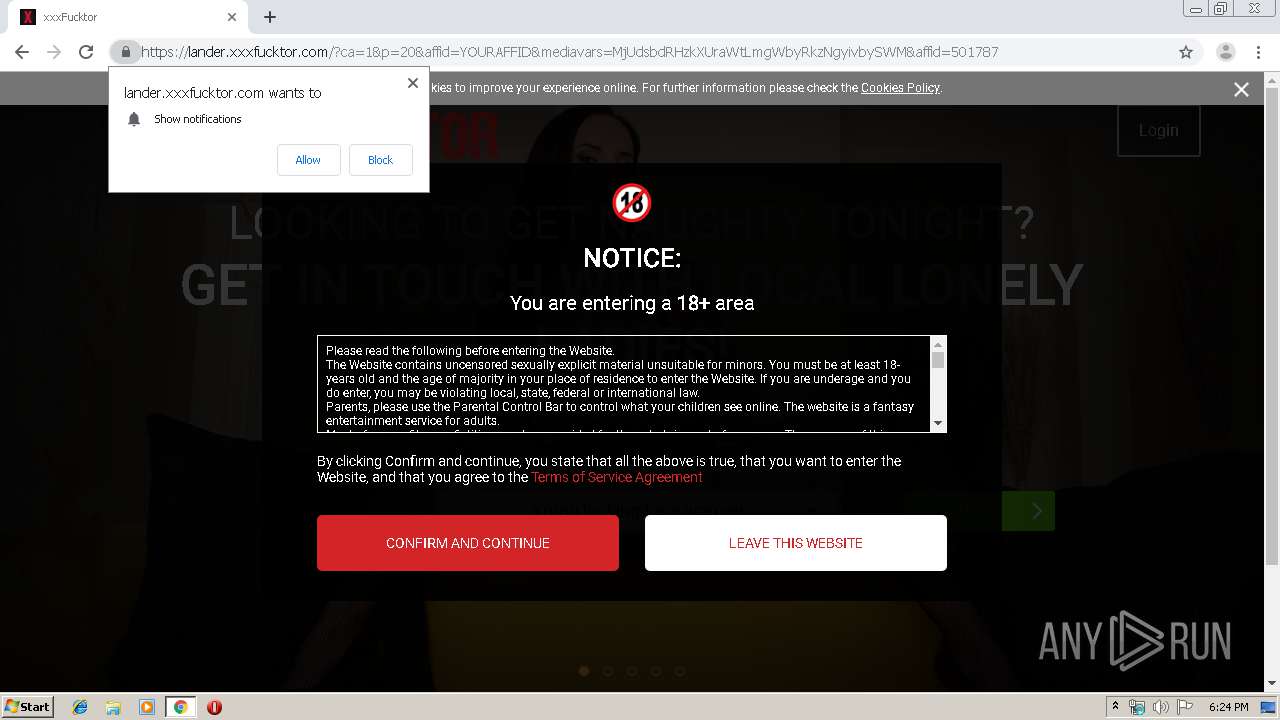Reload the page with refresh icon
The image size is (1280, 720).
click(86, 52)
